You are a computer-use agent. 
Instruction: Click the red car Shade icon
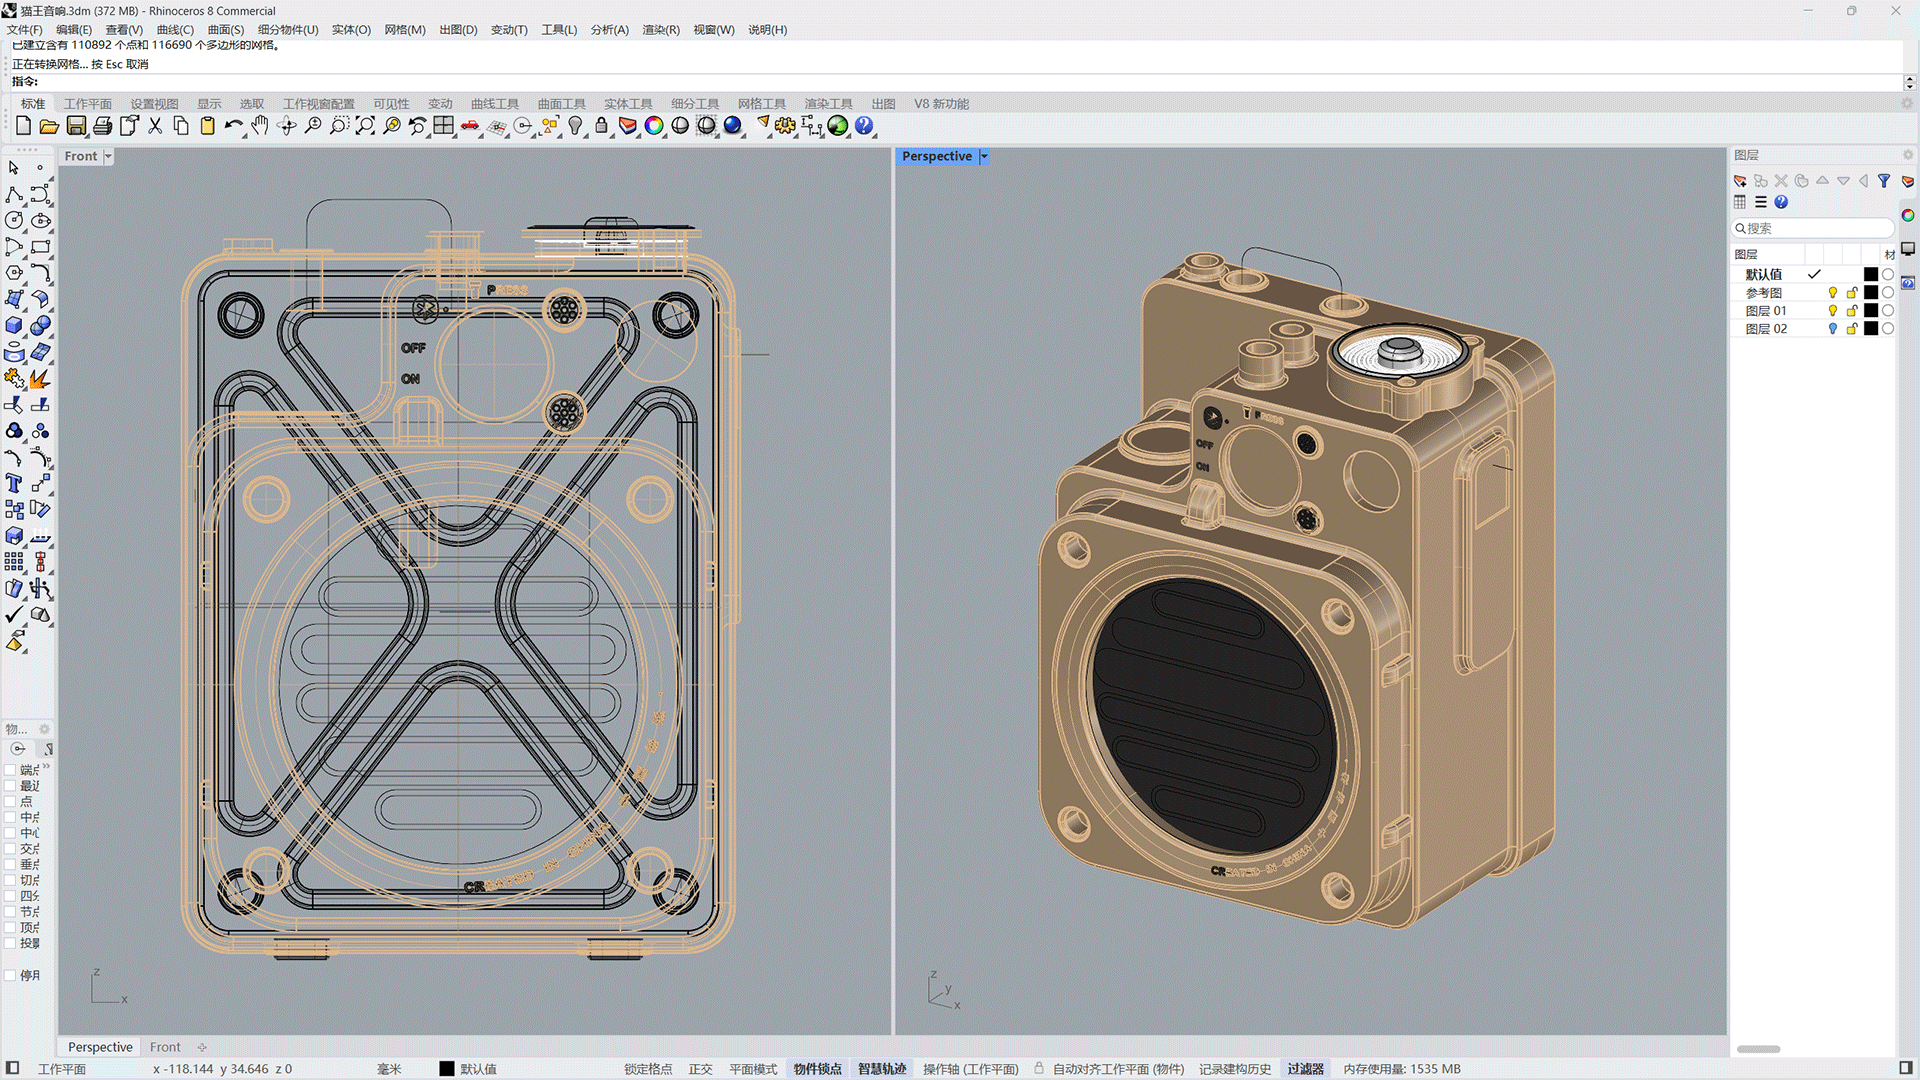(469, 126)
